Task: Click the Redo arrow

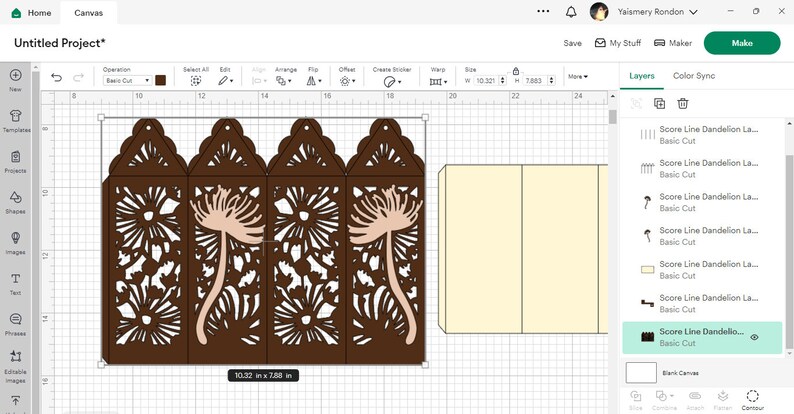Action: (78, 77)
